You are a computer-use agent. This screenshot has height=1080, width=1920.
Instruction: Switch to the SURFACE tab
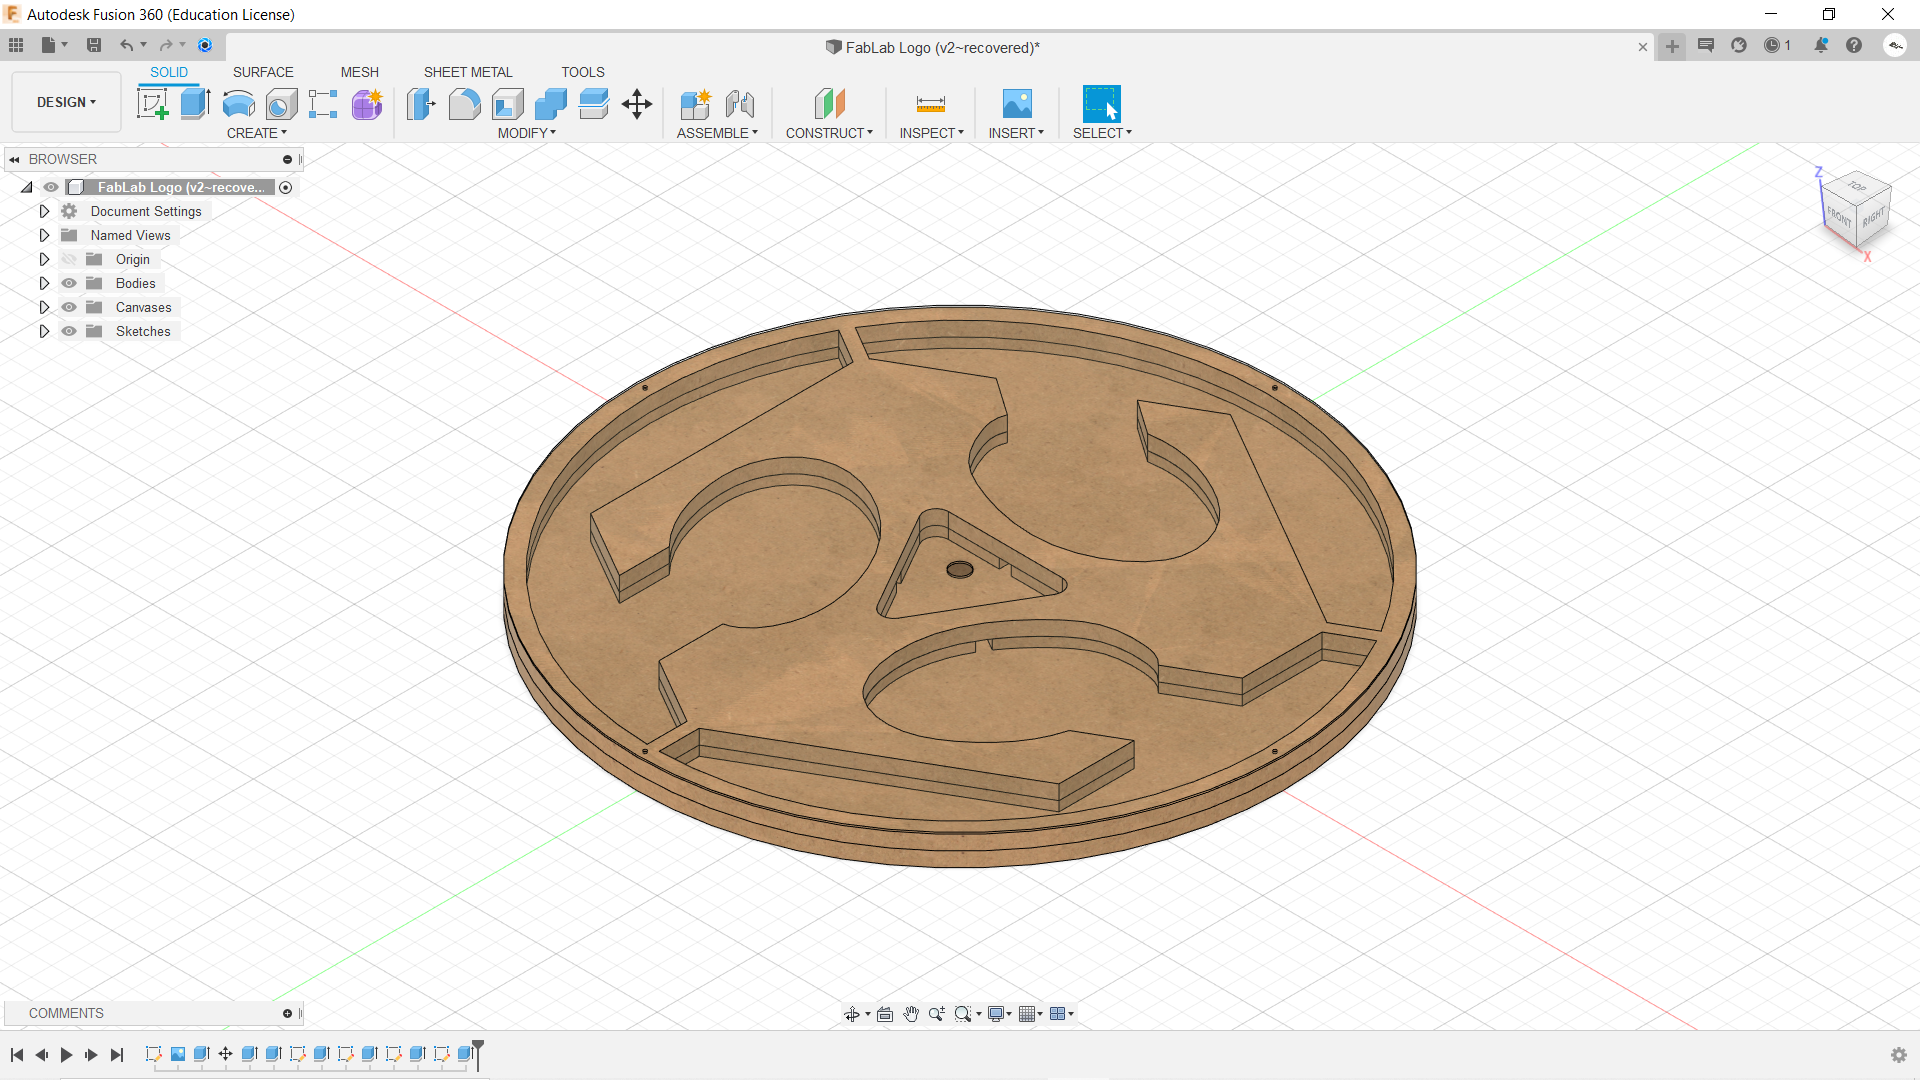[x=263, y=72]
